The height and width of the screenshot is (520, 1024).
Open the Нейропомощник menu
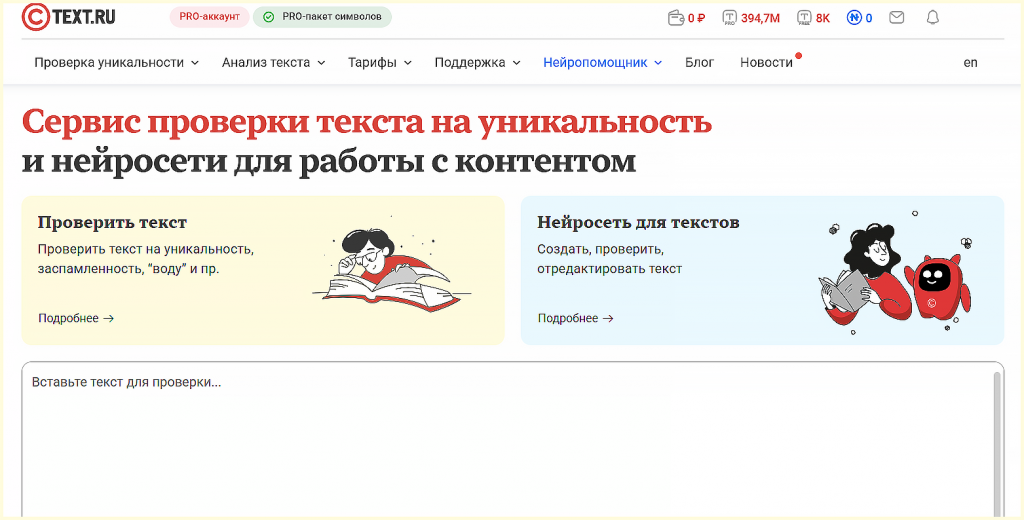[596, 63]
